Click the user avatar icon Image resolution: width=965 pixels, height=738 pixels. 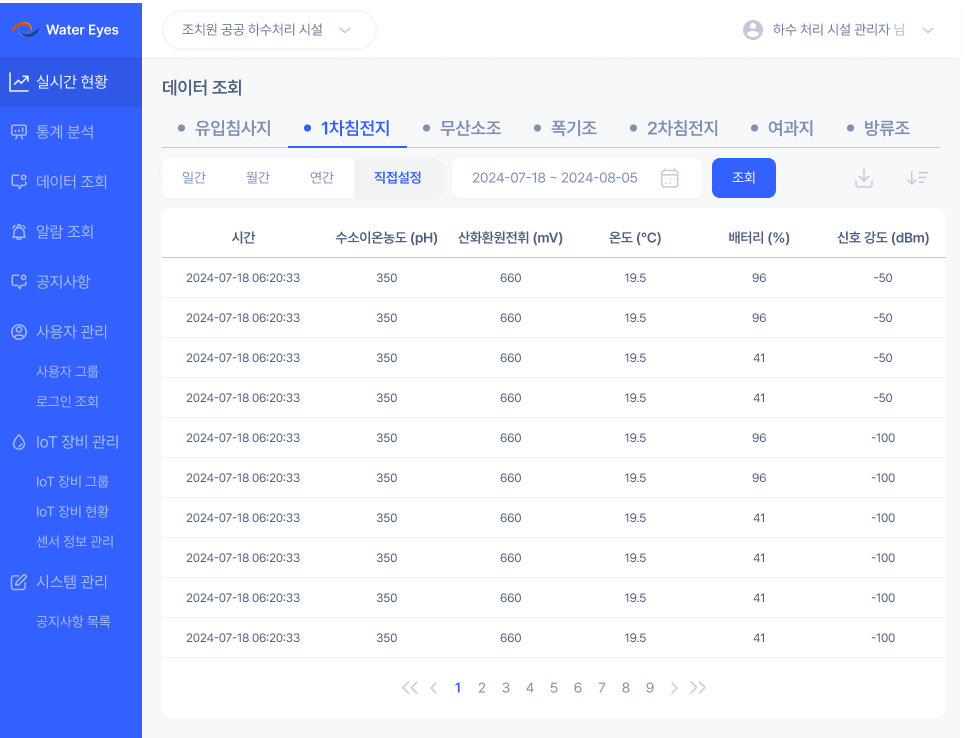pyautogui.click(x=753, y=30)
